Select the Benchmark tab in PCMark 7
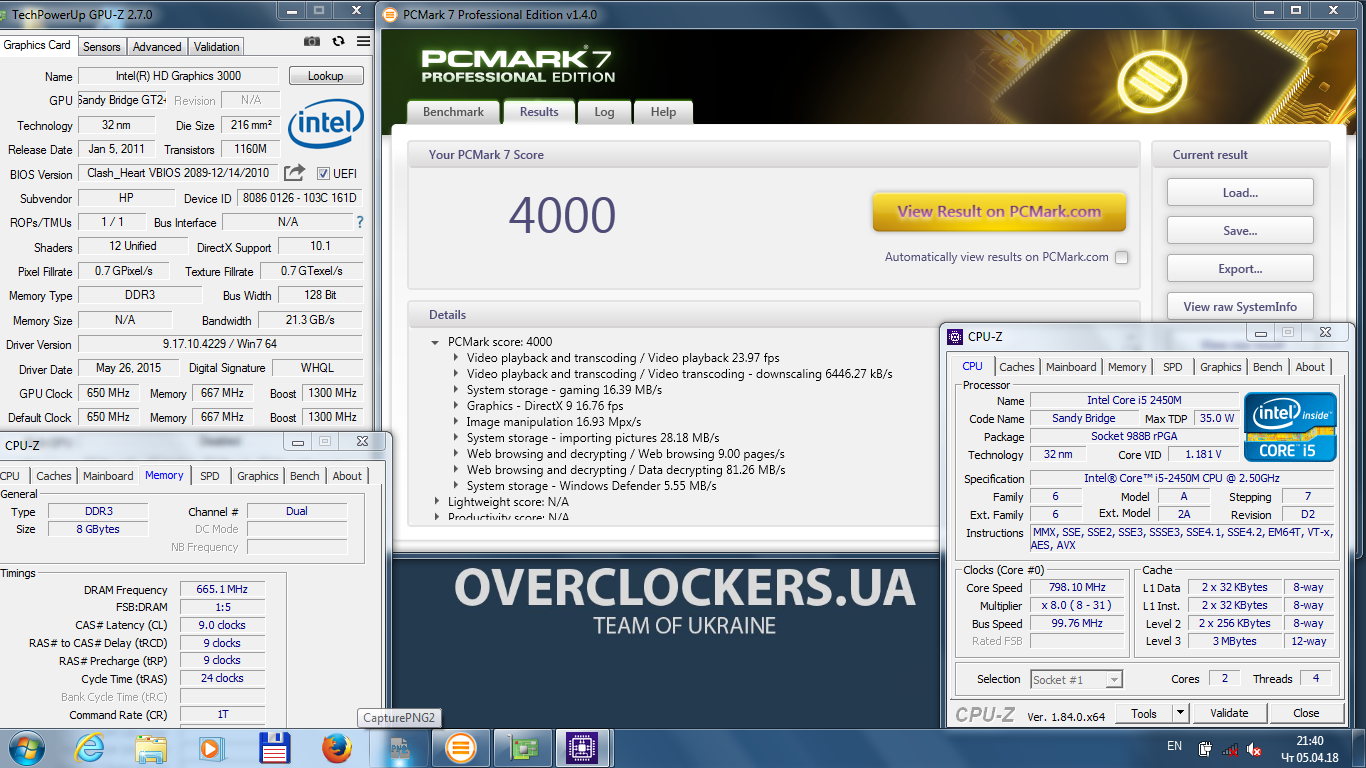This screenshot has width=1366, height=768. (x=453, y=112)
